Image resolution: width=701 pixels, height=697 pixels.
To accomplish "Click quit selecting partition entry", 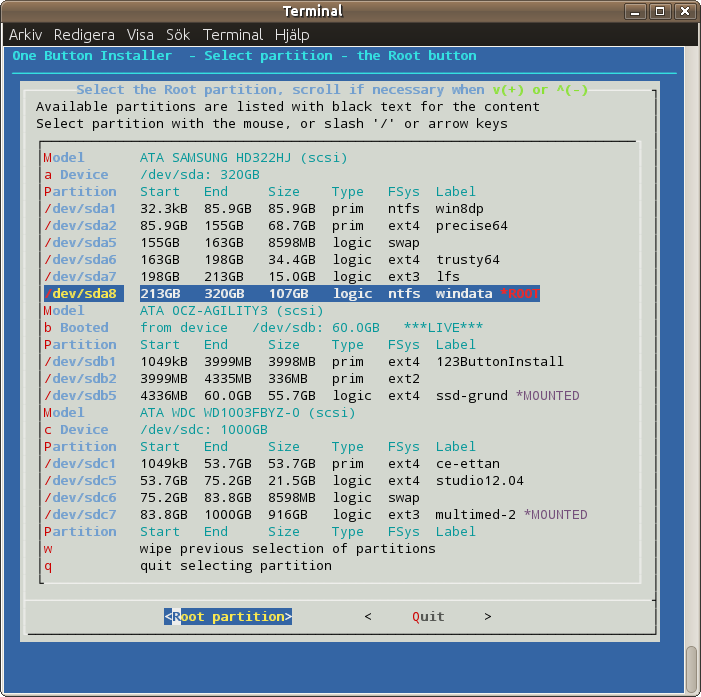I will (x=235, y=566).
